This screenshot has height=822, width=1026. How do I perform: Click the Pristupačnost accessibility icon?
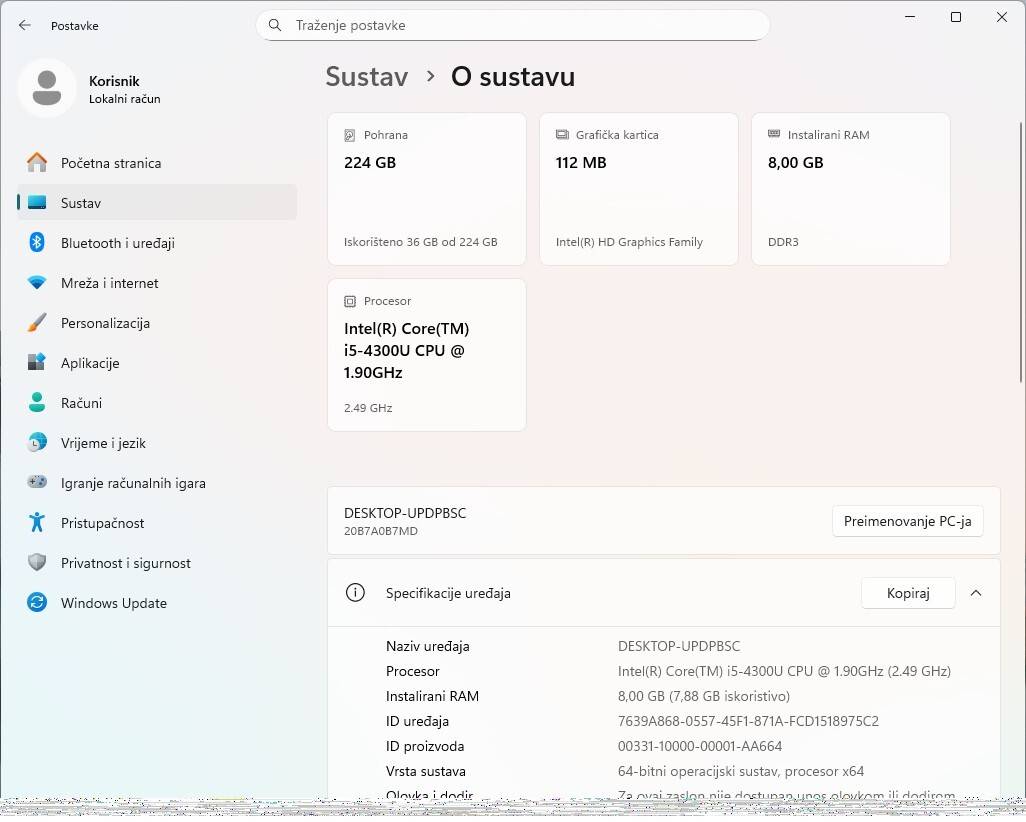tap(37, 523)
